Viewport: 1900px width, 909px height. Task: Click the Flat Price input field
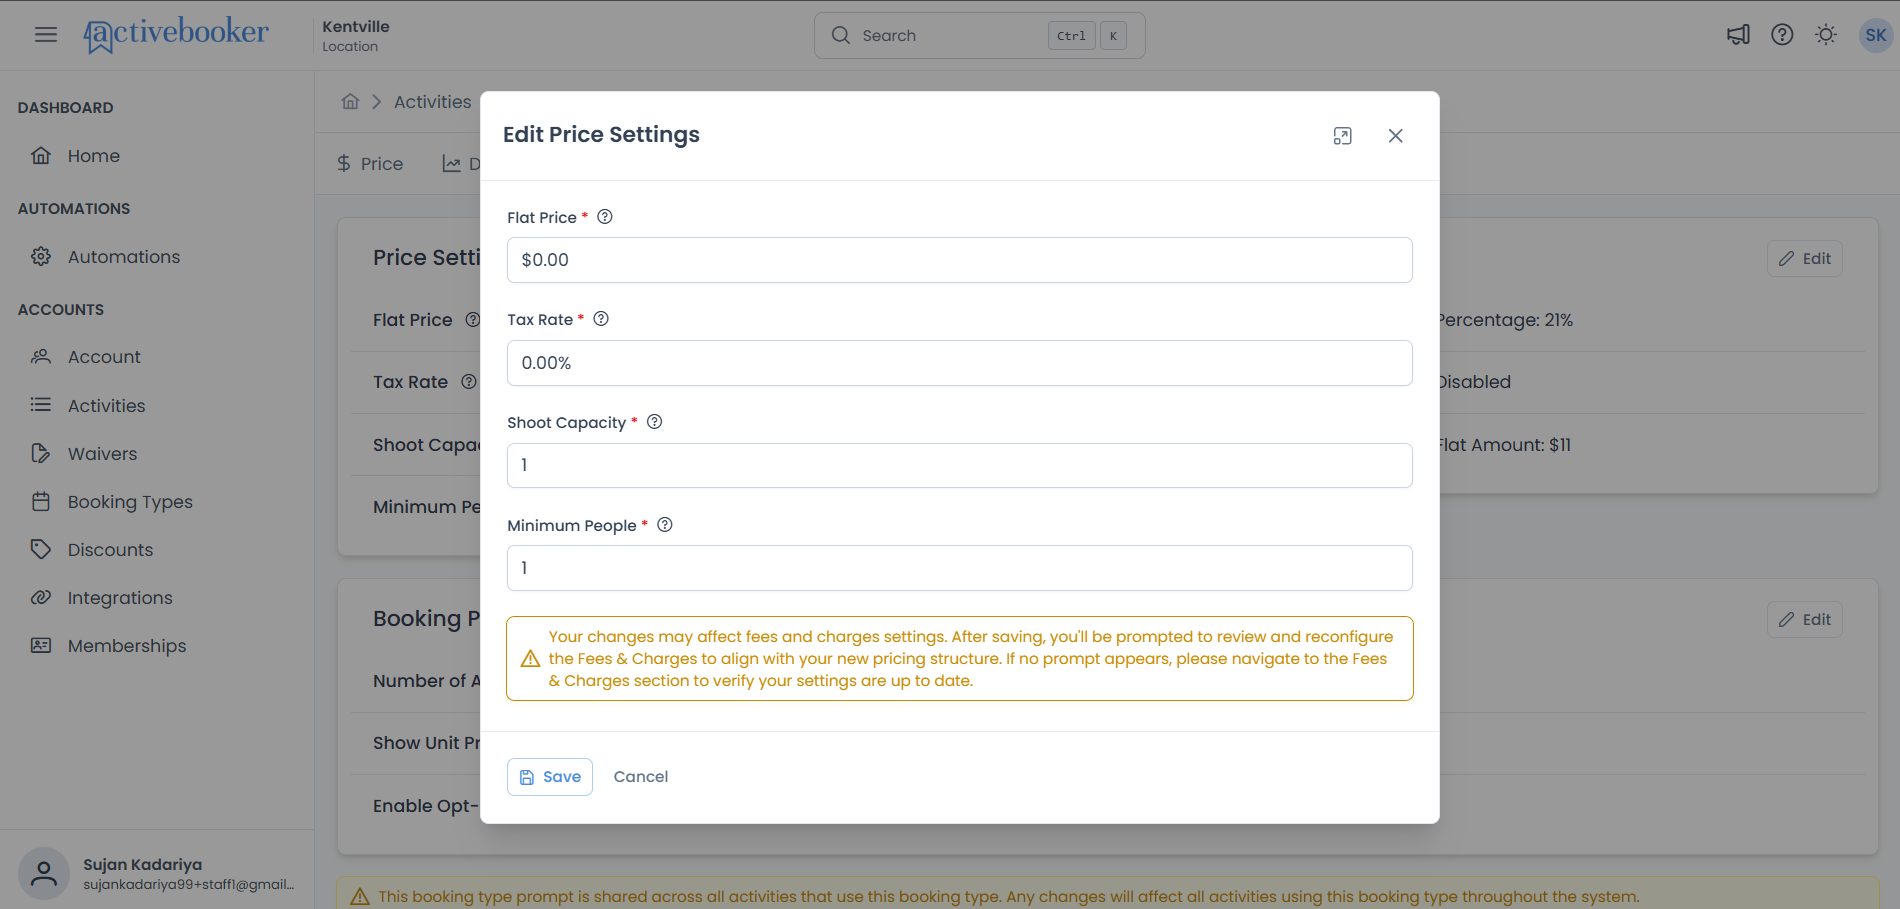(960, 260)
